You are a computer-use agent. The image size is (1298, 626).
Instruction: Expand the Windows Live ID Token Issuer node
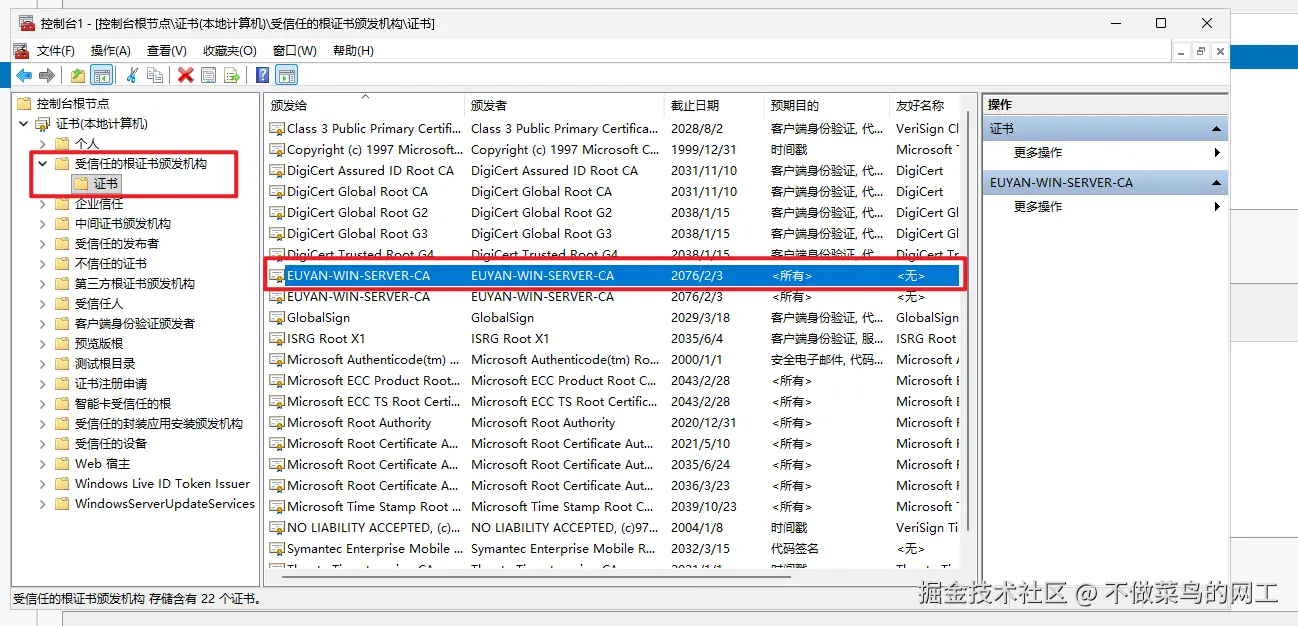pos(43,483)
